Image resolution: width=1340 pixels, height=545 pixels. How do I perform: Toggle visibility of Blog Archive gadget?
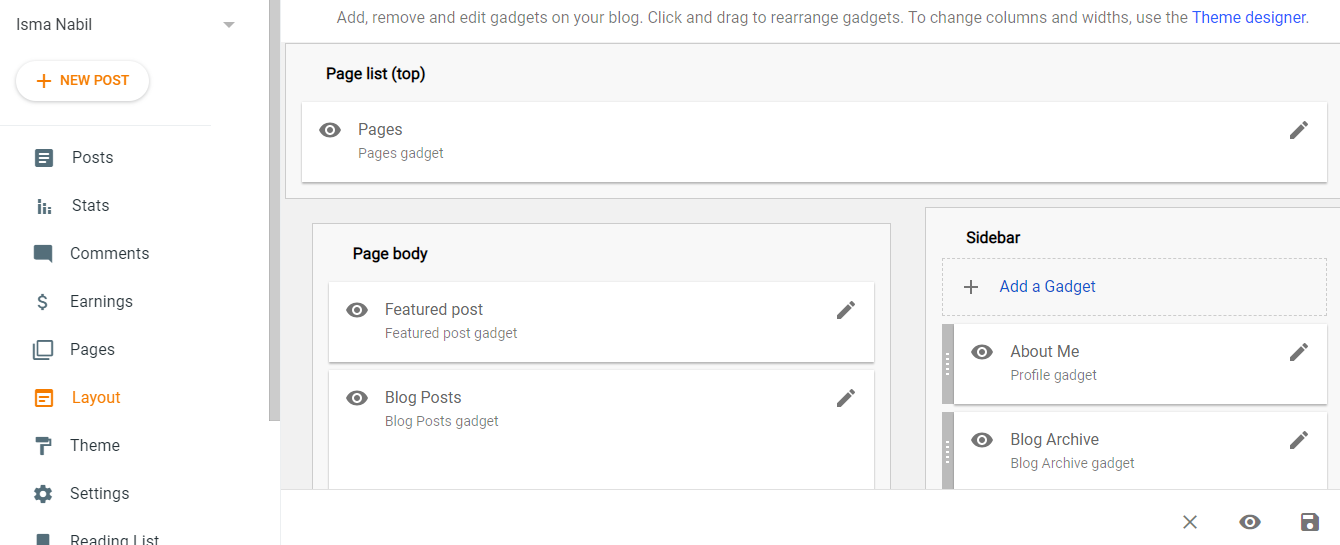pyautogui.click(x=982, y=440)
